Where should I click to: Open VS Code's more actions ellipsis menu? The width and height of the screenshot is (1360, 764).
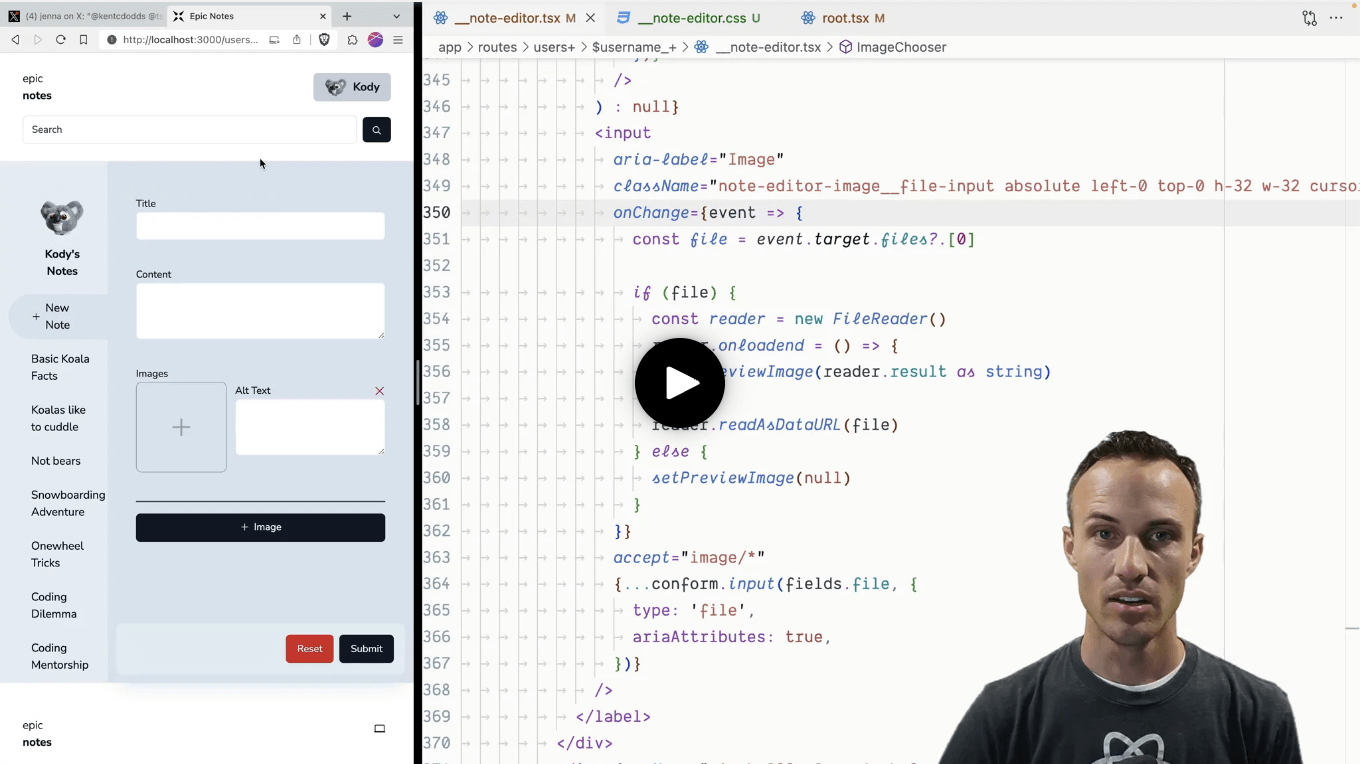point(1336,17)
